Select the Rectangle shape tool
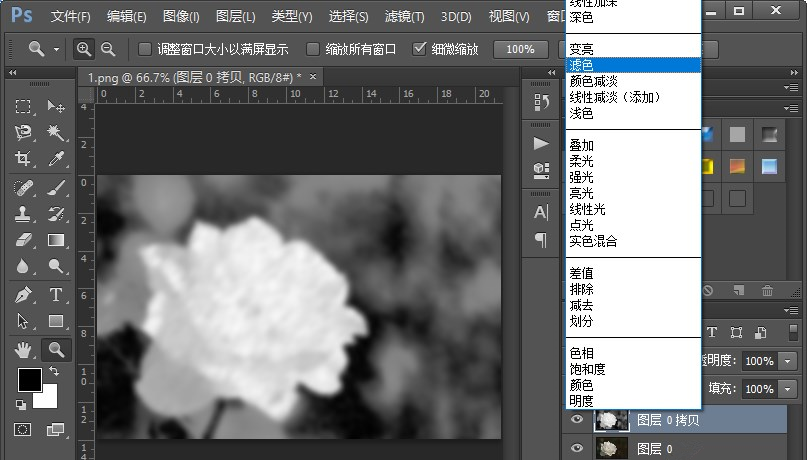The width and height of the screenshot is (807, 460). click(x=56, y=321)
